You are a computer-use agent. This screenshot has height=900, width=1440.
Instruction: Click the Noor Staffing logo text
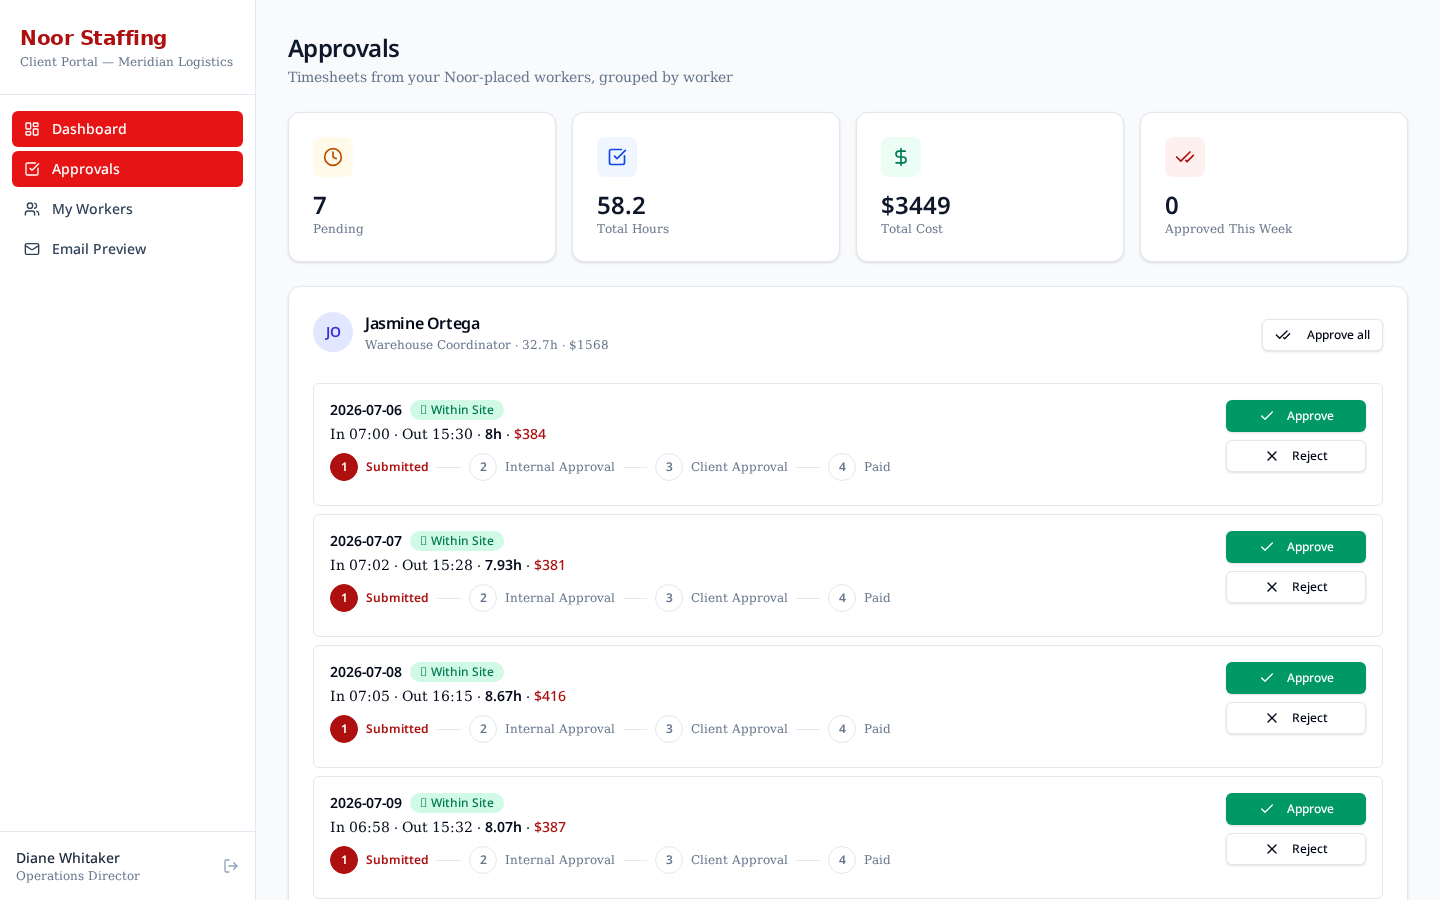click(94, 38)
